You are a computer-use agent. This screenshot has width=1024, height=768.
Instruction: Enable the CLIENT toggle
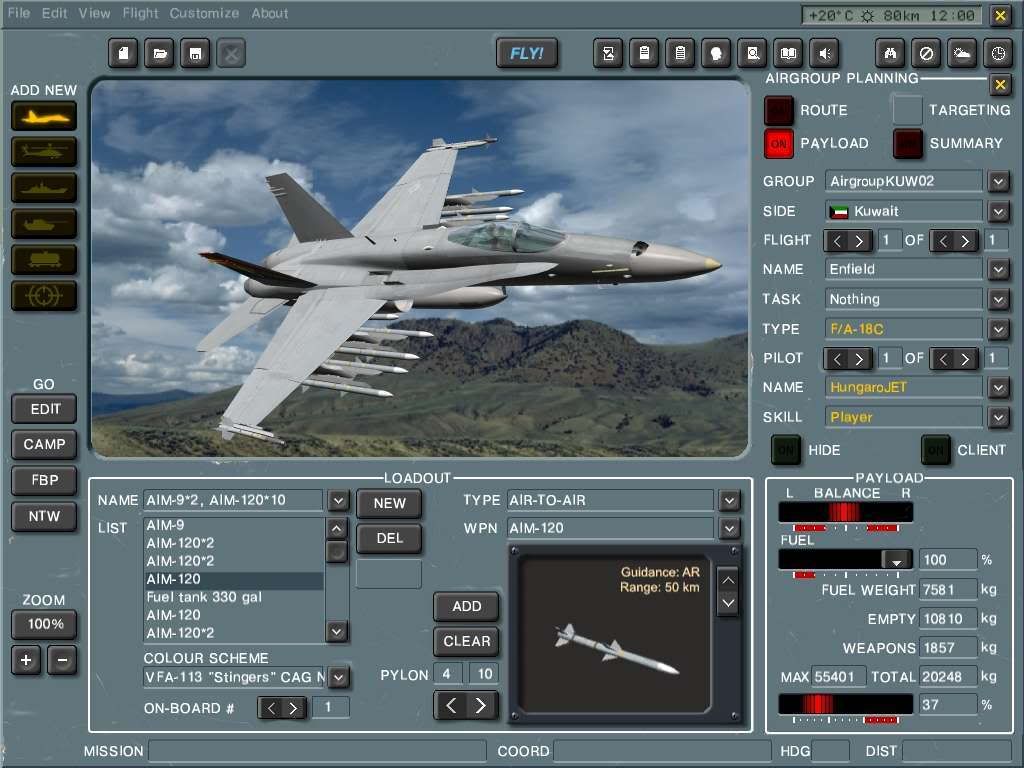(x=937, y=450)
